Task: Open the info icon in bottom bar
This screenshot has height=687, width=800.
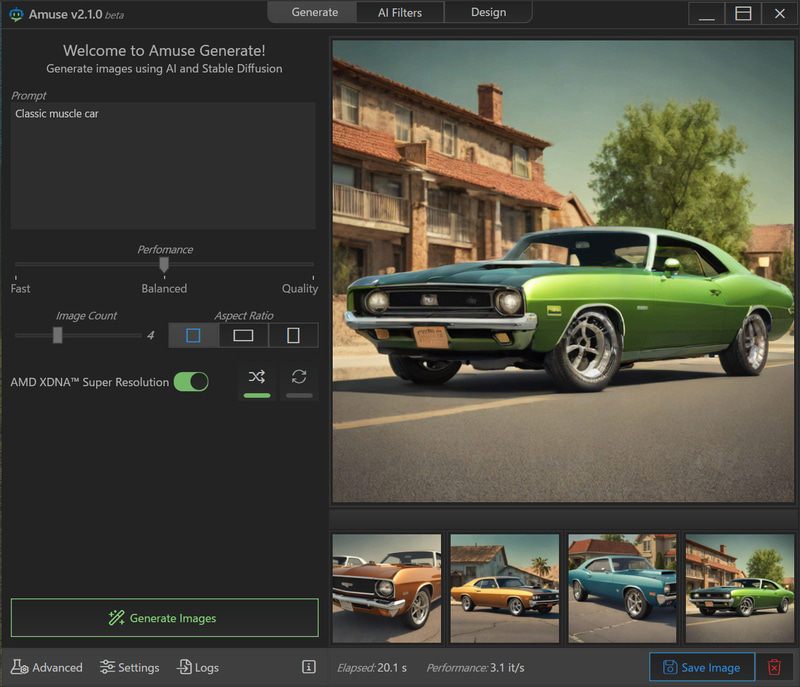Action: pos(309,667)
